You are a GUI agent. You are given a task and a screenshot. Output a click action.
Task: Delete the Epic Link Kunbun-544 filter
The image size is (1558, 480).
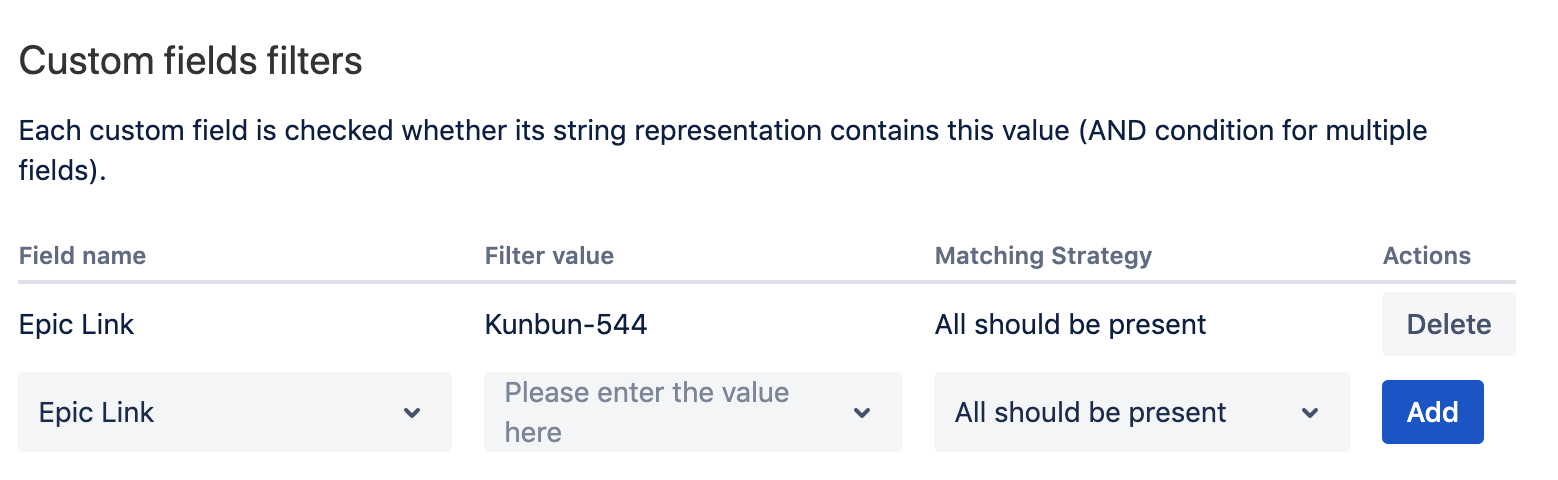pyautogui.click(x=1448, y=324)
